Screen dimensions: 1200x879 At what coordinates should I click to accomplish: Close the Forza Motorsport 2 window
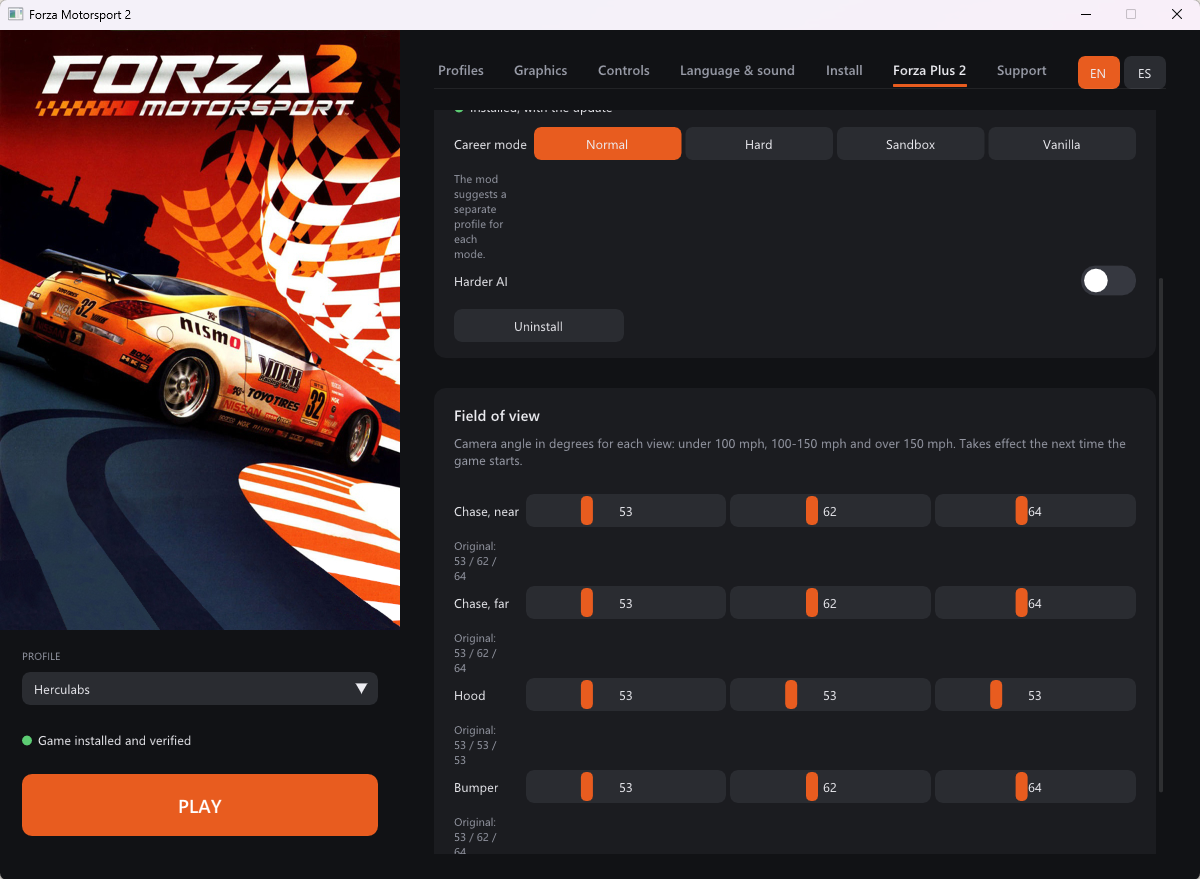click(1177, 15)
